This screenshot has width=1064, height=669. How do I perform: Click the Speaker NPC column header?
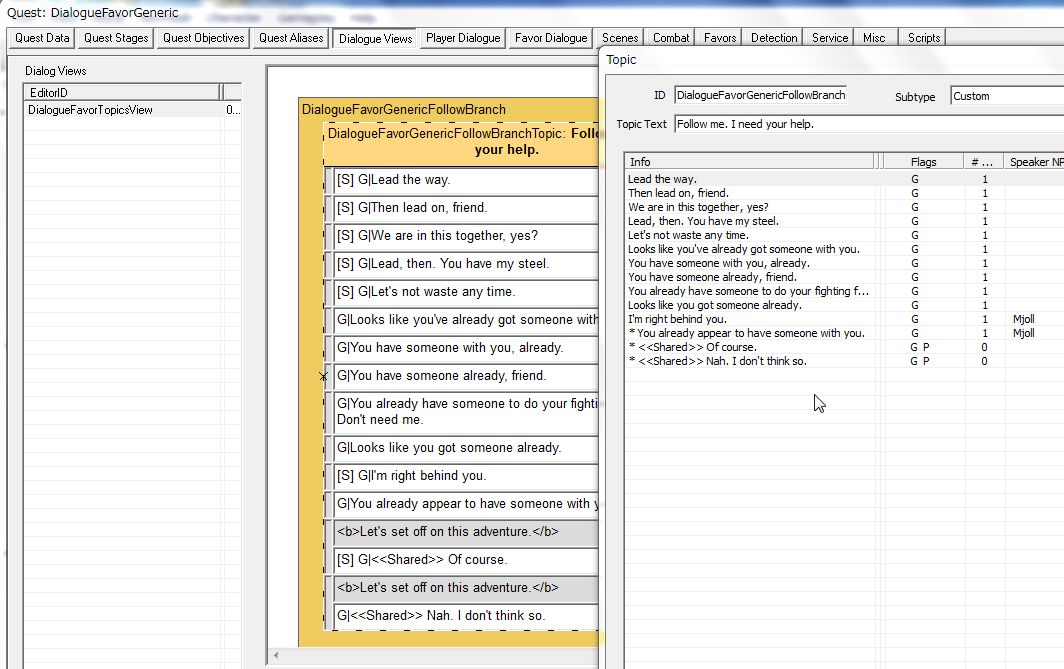pyautogui.click(x=1035, y=161)
